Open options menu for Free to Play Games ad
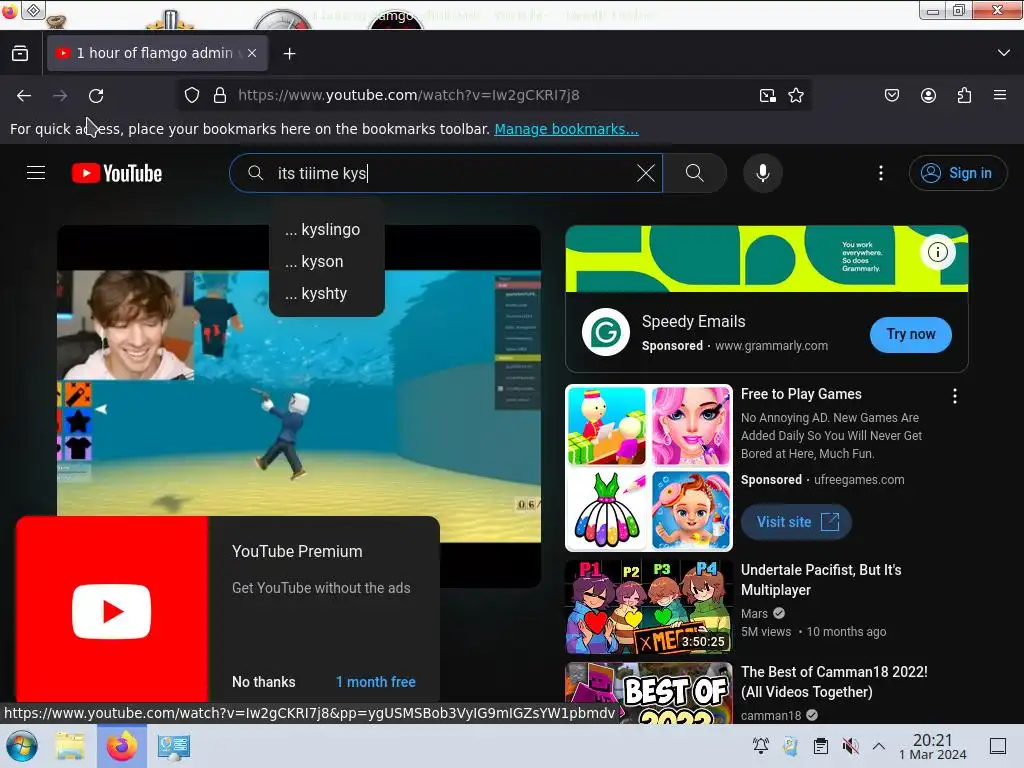 (955, 396)
